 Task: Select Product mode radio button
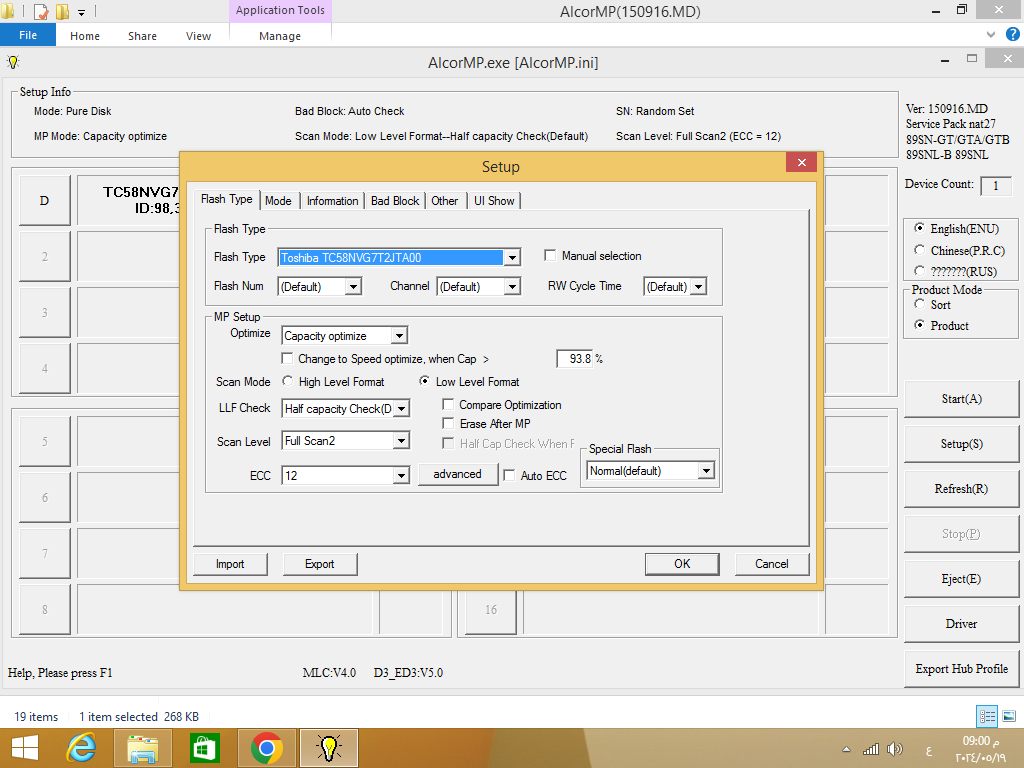coord(920,325)
